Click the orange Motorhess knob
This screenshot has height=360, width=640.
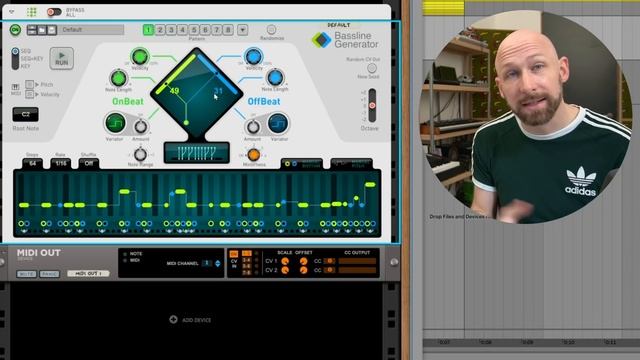(x=253, y=155)
